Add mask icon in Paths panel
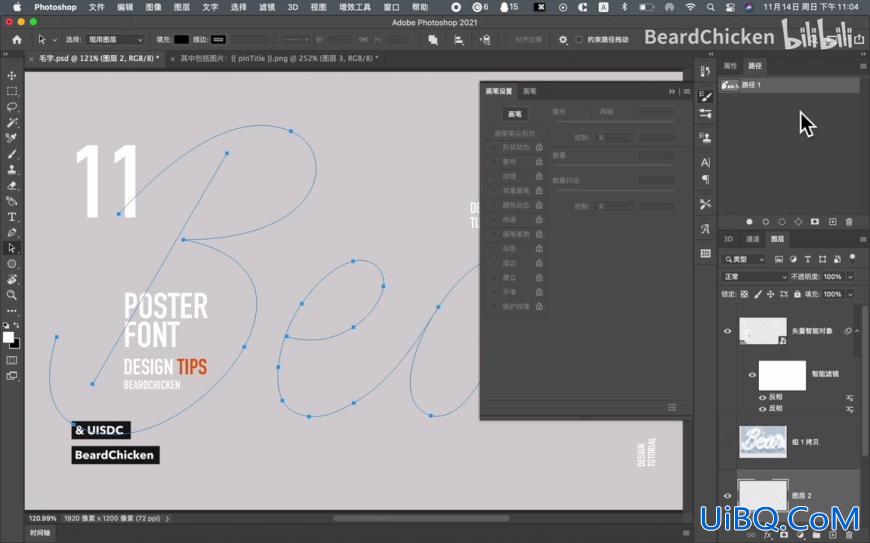Image resolution: width=870 pixels, height=543 pixels. (x=815, y=222)
